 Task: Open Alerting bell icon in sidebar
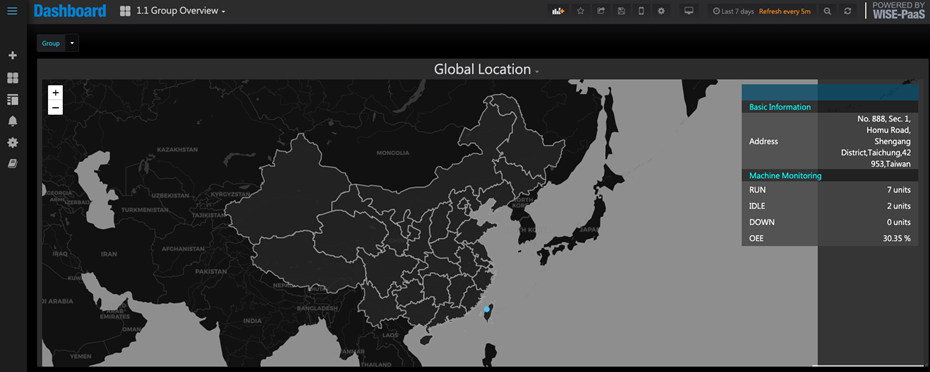pos(12,120)
